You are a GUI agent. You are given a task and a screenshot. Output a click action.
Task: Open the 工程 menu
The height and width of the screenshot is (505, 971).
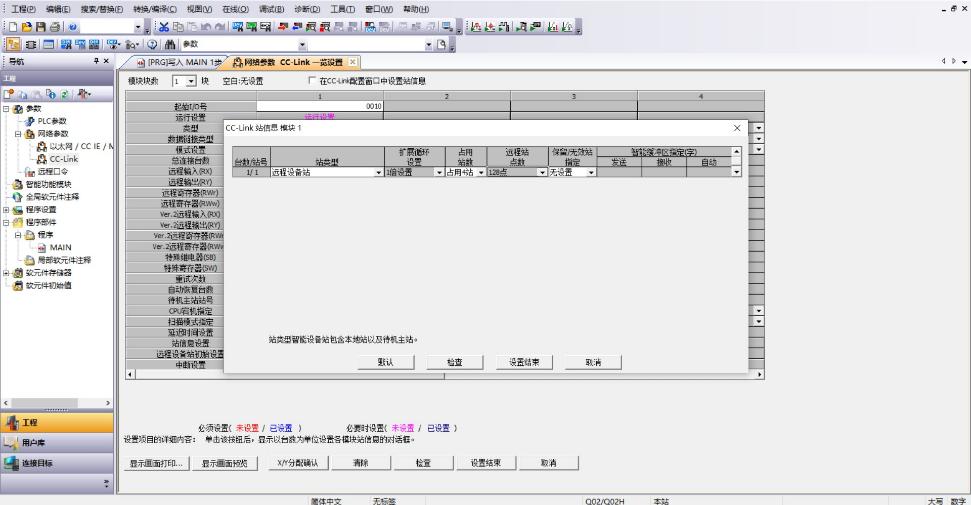point(24,9)
